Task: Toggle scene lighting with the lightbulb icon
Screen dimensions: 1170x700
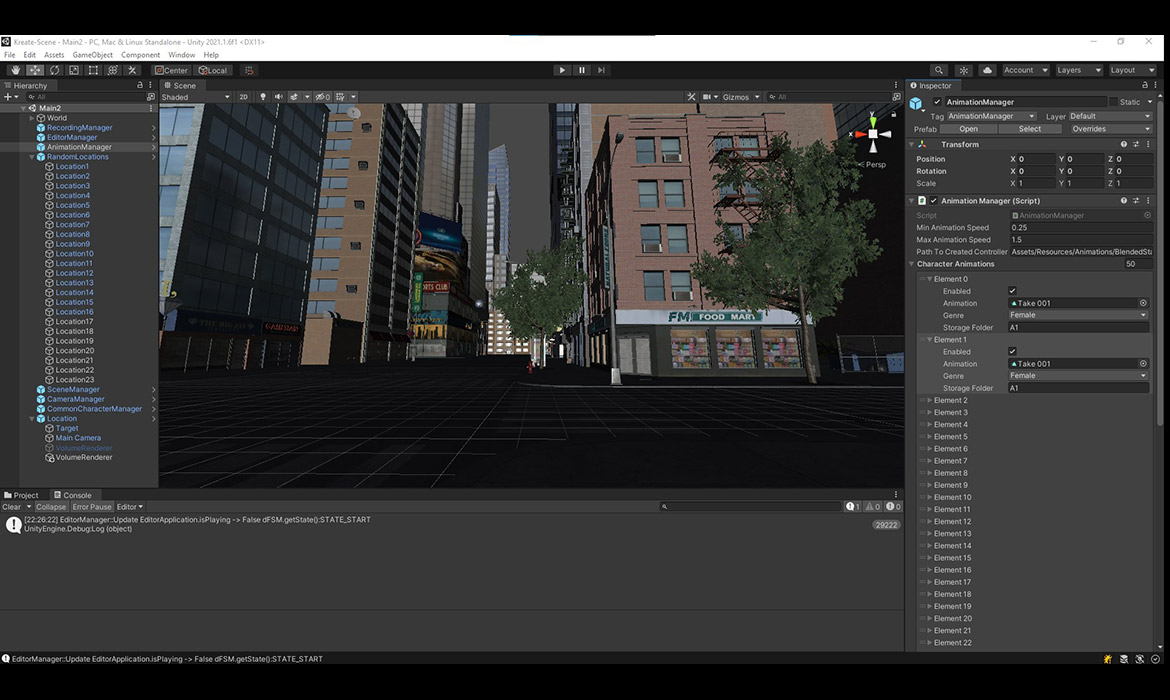Action: 263,97
